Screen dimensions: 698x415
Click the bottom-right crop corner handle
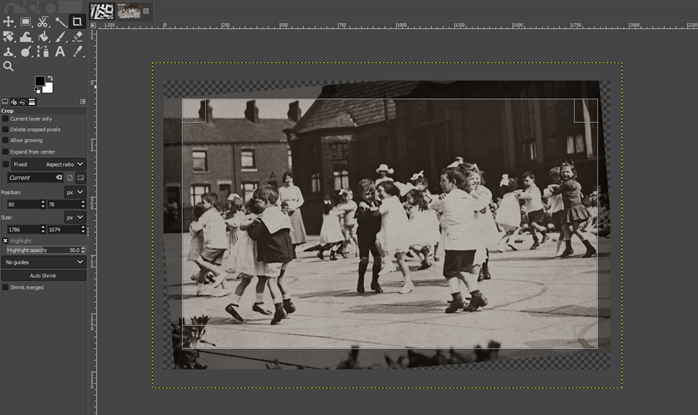pyautogui.click(x=586, y=337)
